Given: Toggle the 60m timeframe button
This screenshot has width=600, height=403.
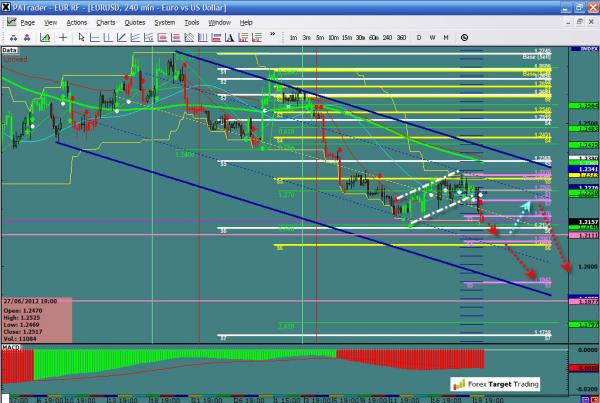Looking at the screenshot, I should point(372,37).
